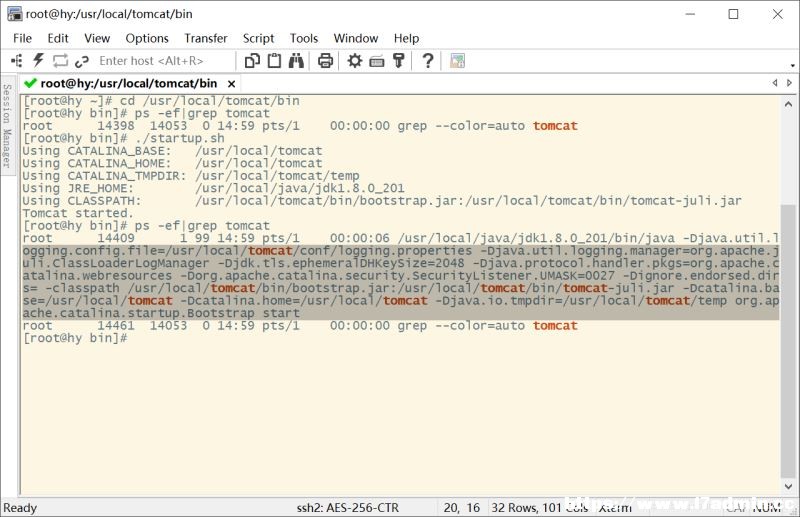Click the tab scroll right arrow
The image size is (800, 517).
pyautogui.click(x=789, y=83)
